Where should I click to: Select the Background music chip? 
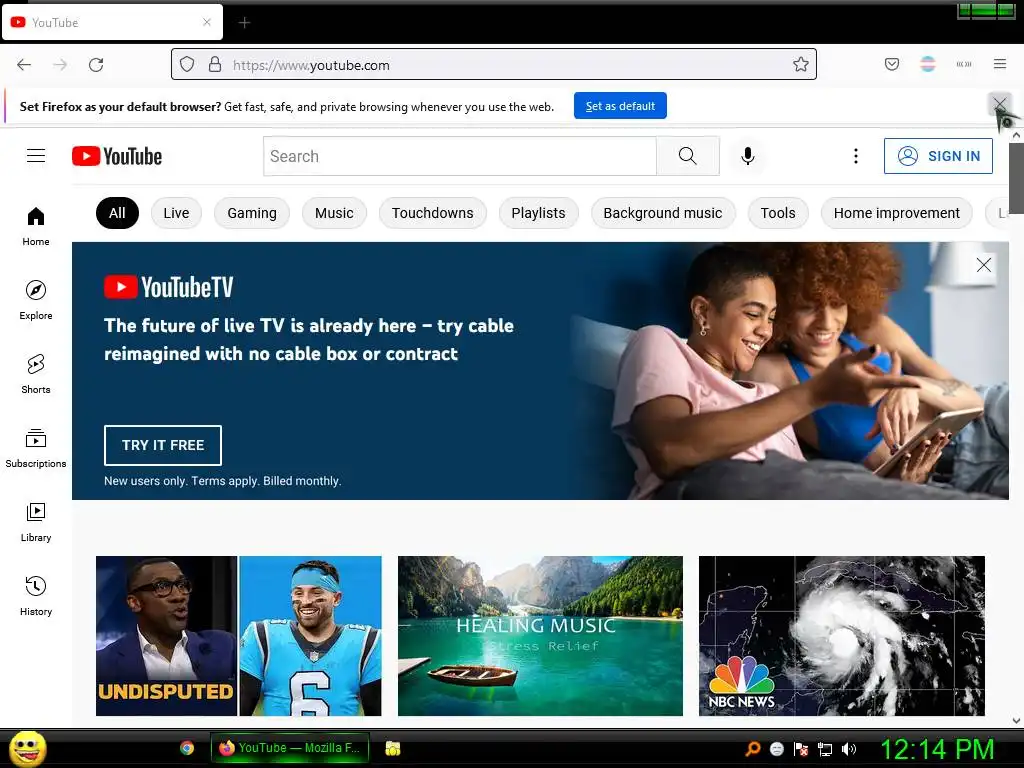tap(663, 213)
